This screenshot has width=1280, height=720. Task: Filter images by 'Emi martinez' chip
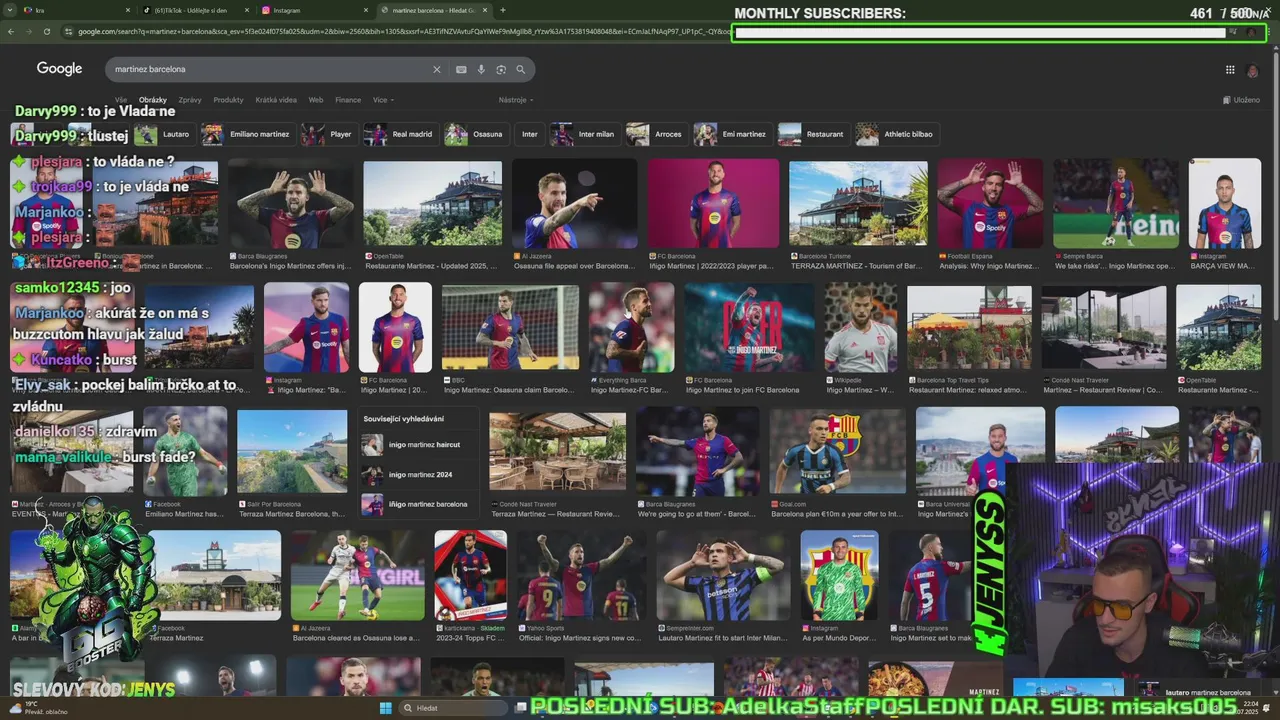point(733,134)
